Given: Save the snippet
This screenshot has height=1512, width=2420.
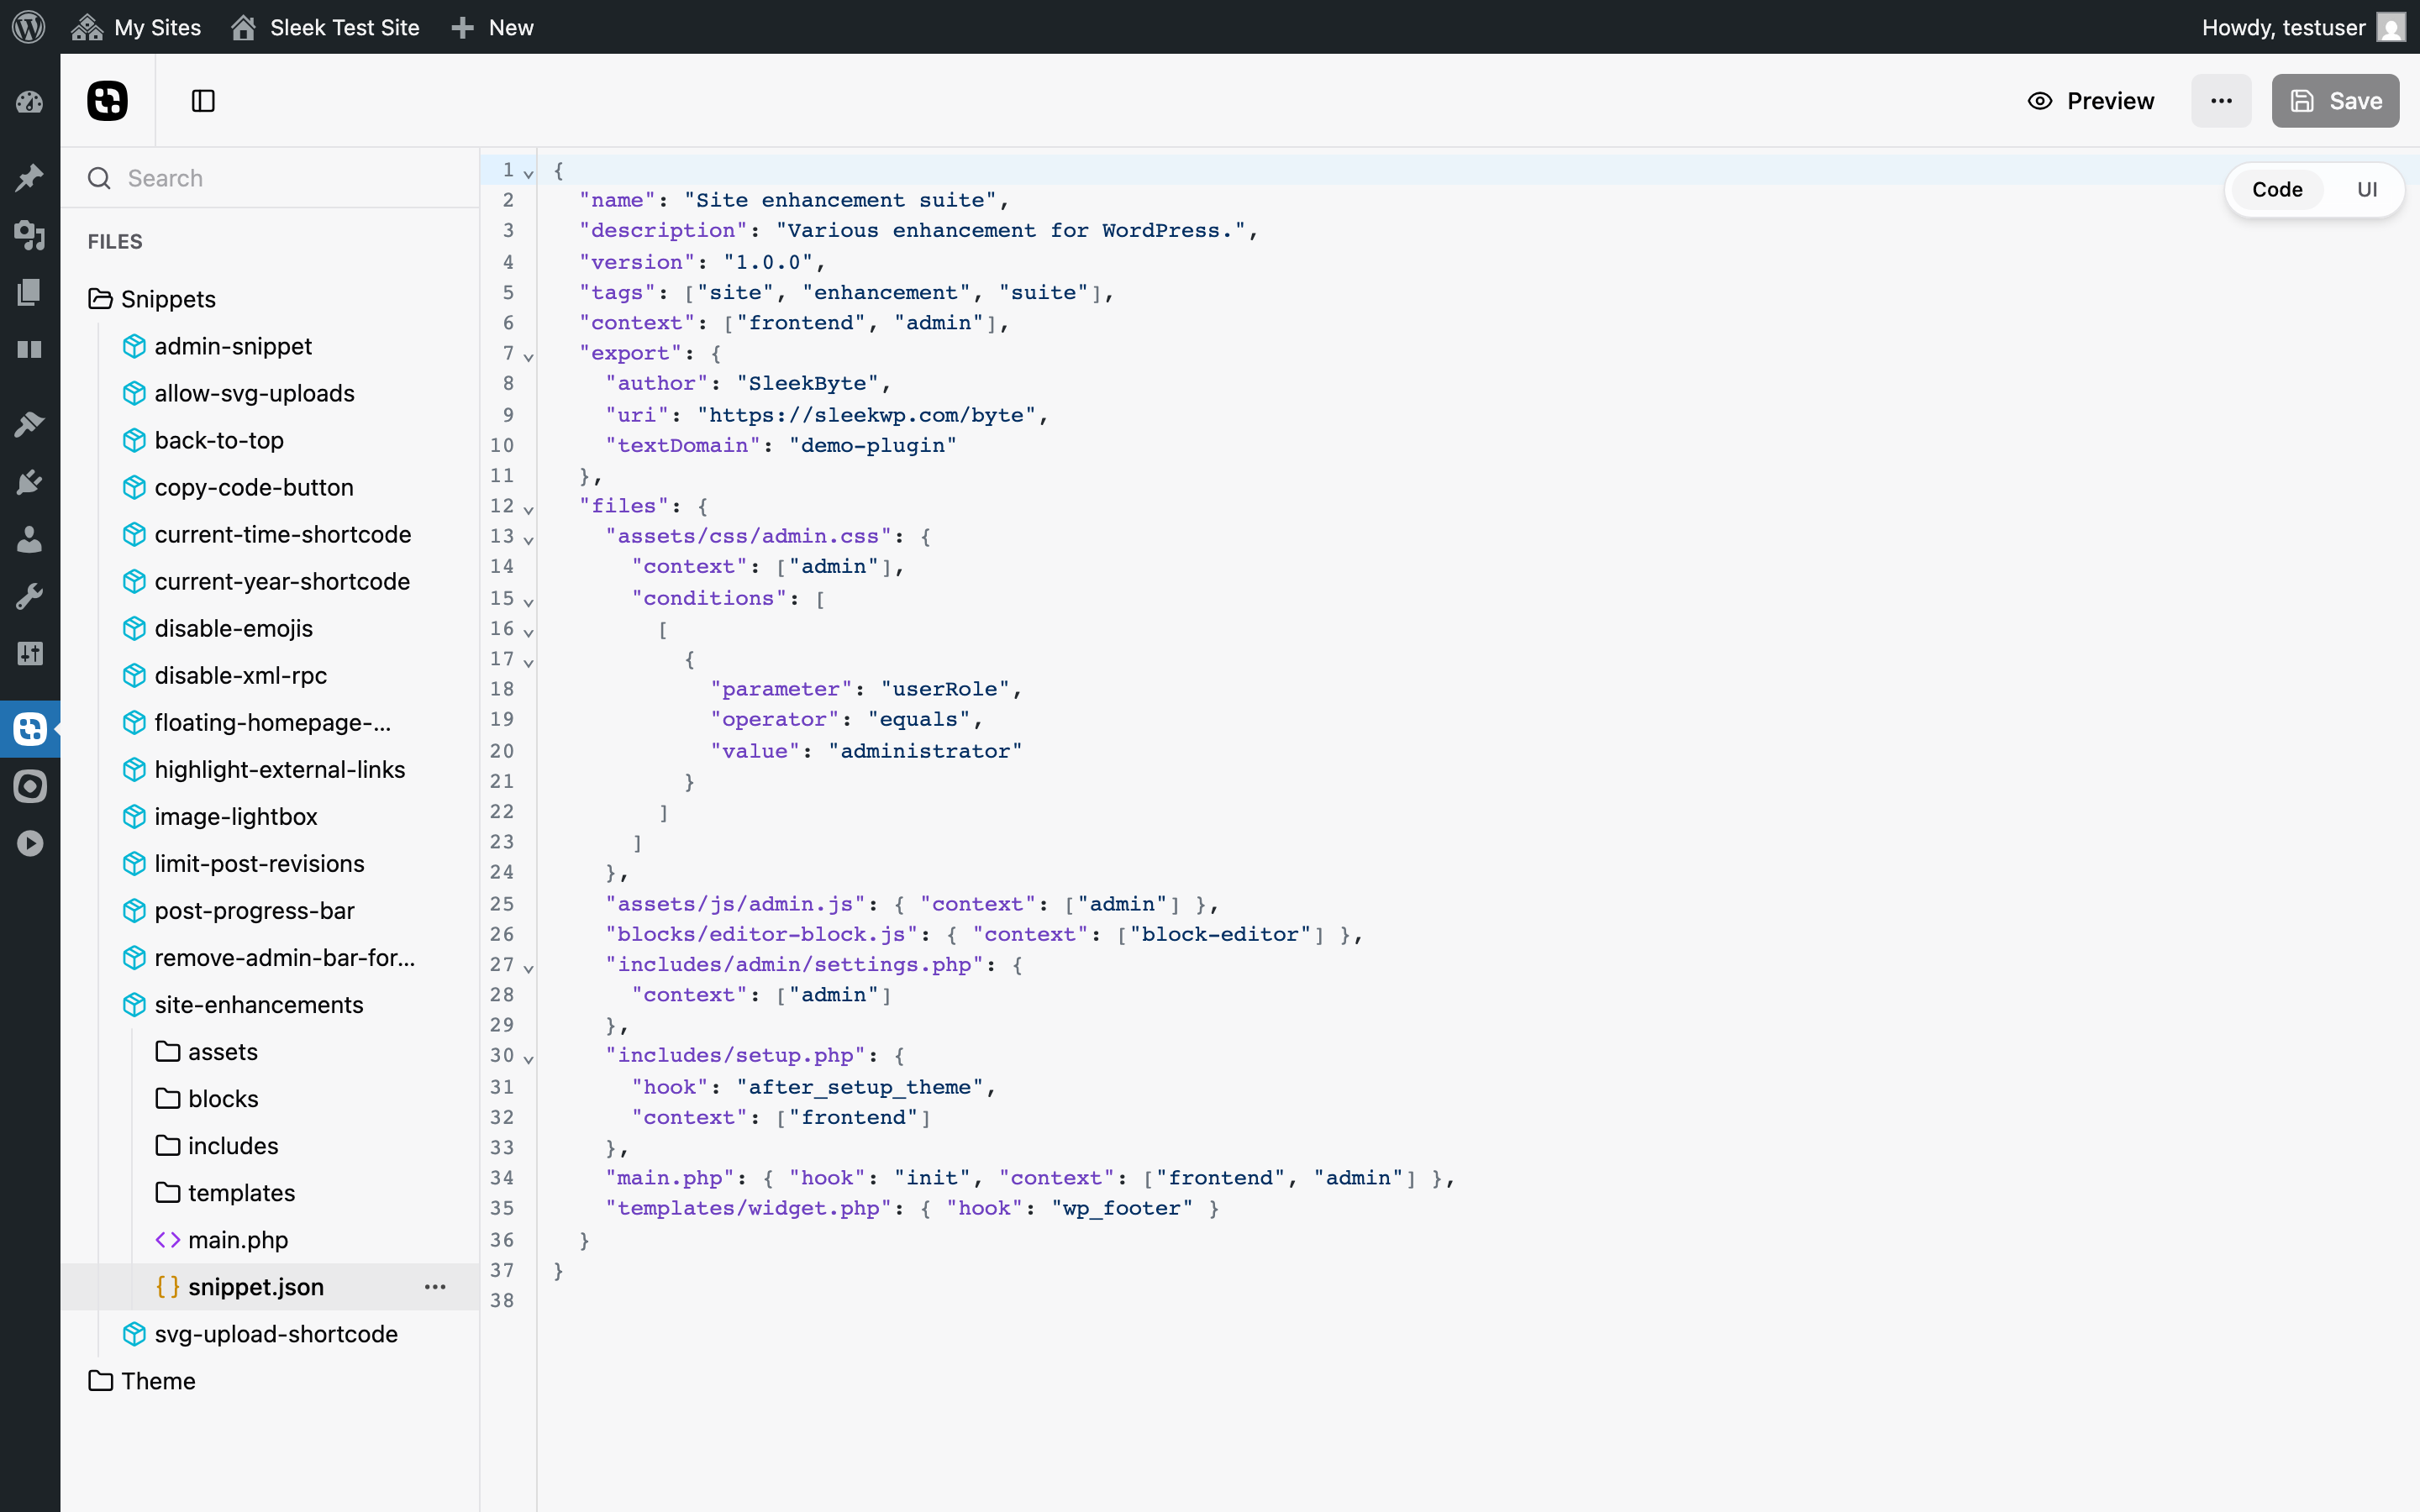Looking at the screenshot, I should [2335, 101].
